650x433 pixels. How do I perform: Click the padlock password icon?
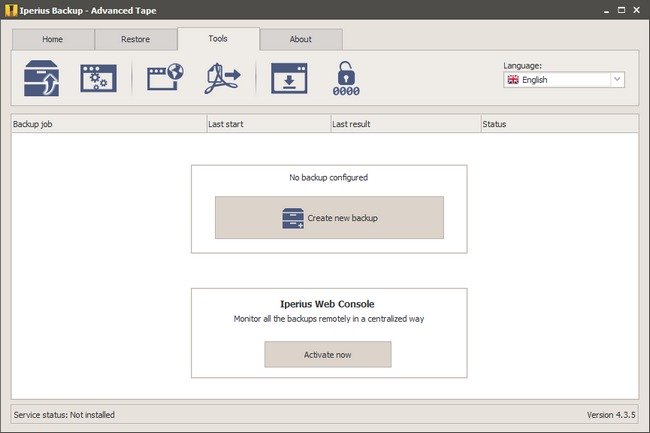[345, 78]
